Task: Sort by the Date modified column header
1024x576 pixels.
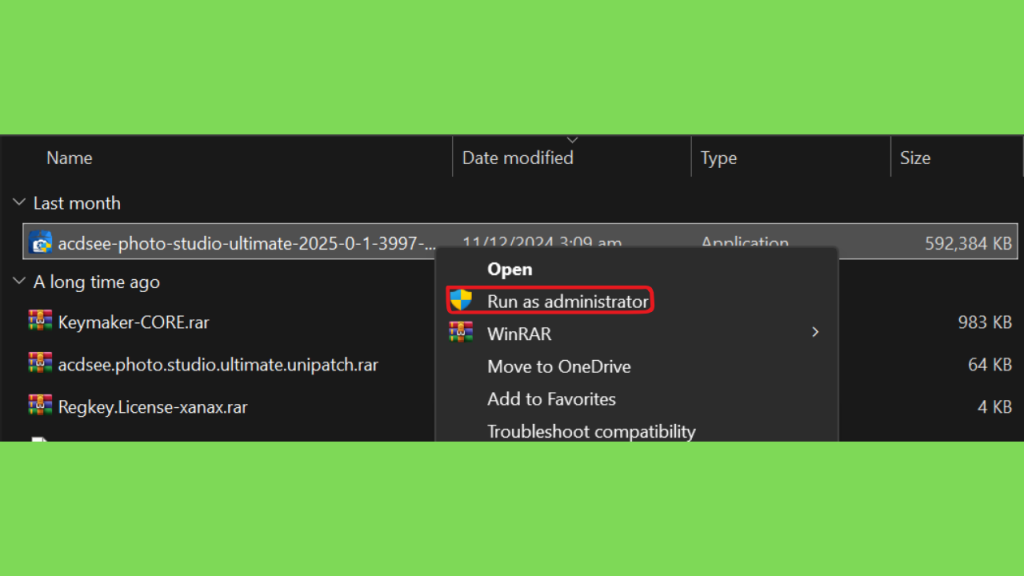Action: tap(517, 158)
